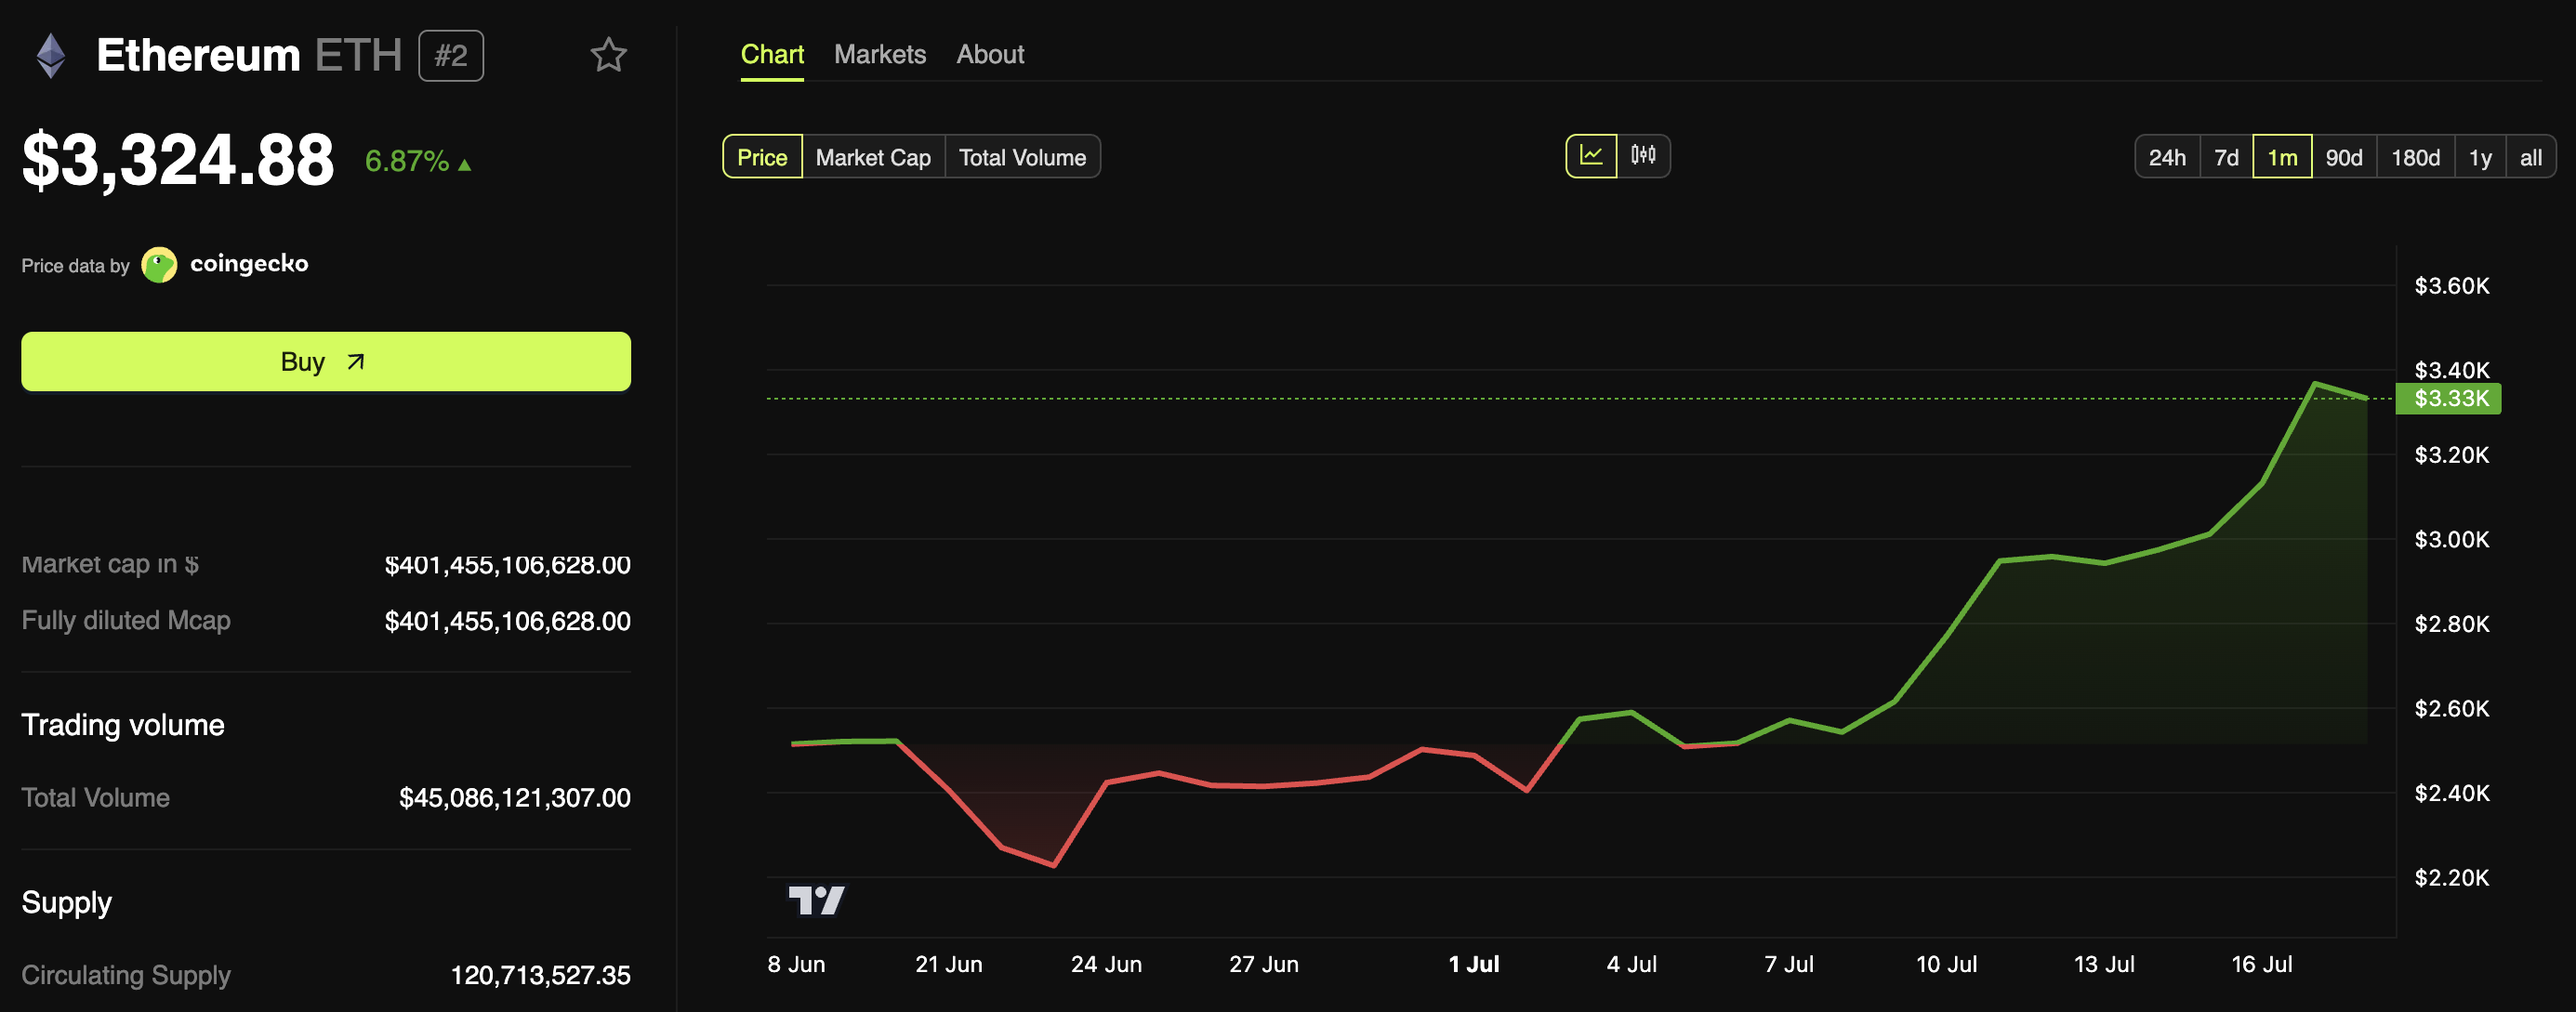Click the Ethereum diamond logo
The image size is (2576, 1012).
(x=51, y=55)
